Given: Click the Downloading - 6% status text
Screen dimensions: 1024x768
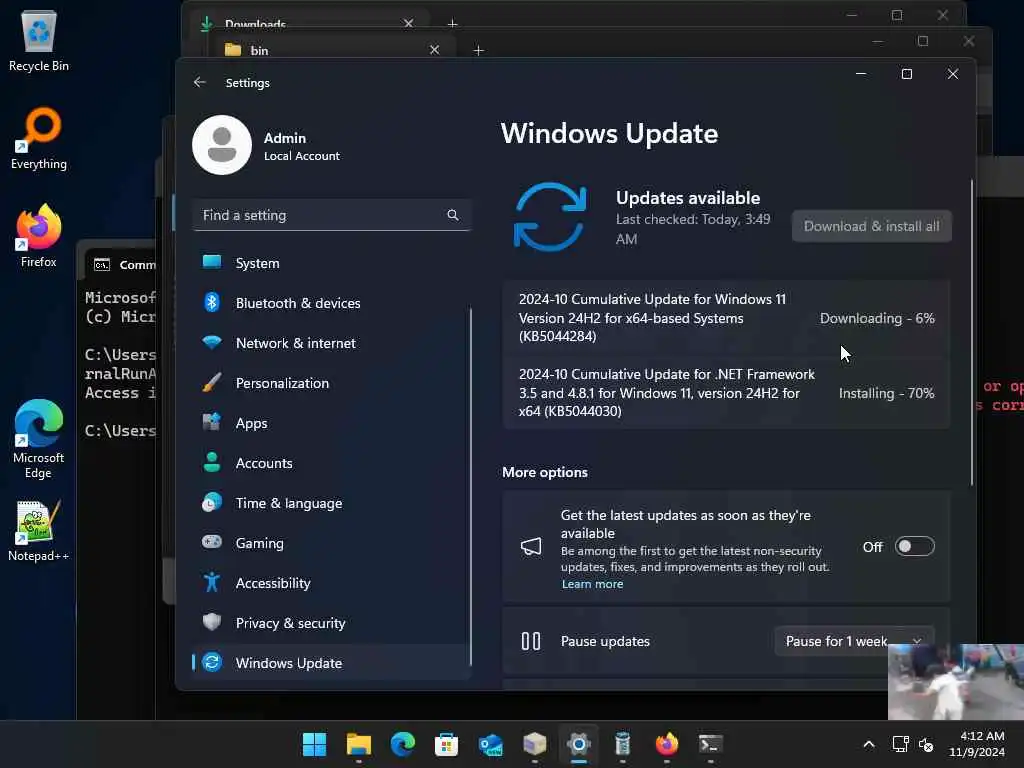Looking at the screenshot, I should (877, 318).
